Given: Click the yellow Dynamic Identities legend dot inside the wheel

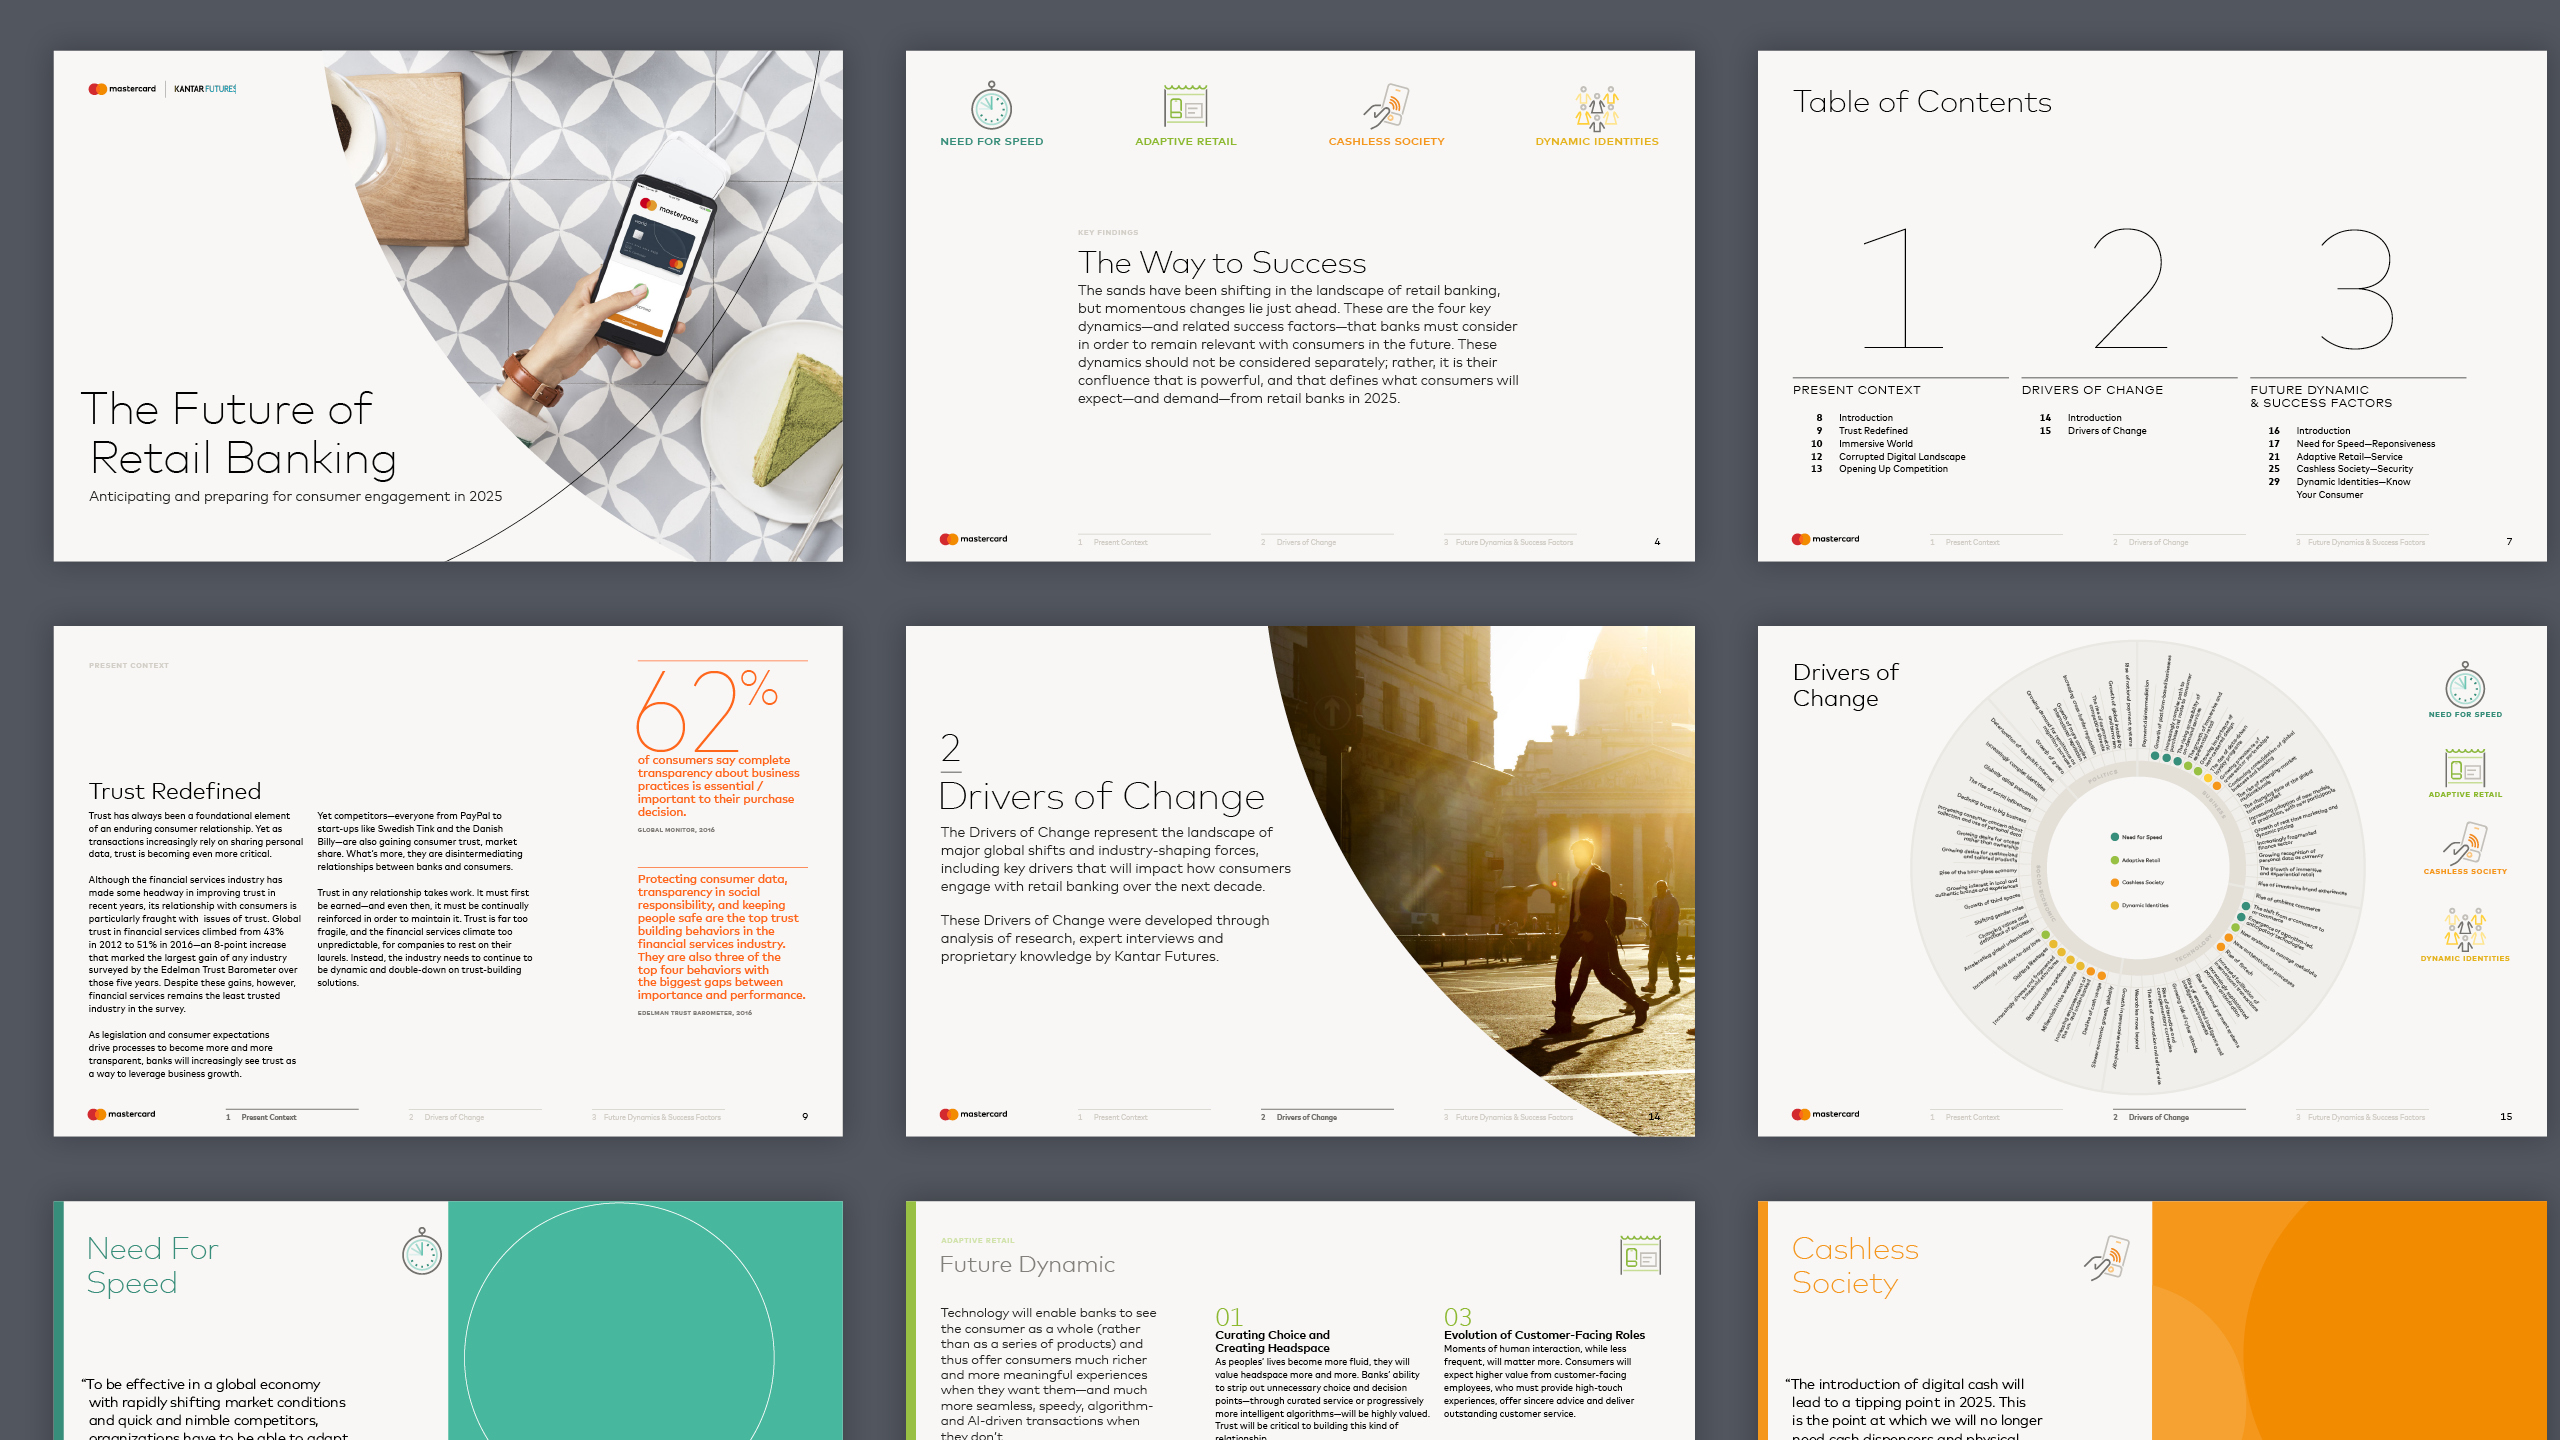Looking at the screenshot, I should tap(2115, 905).
